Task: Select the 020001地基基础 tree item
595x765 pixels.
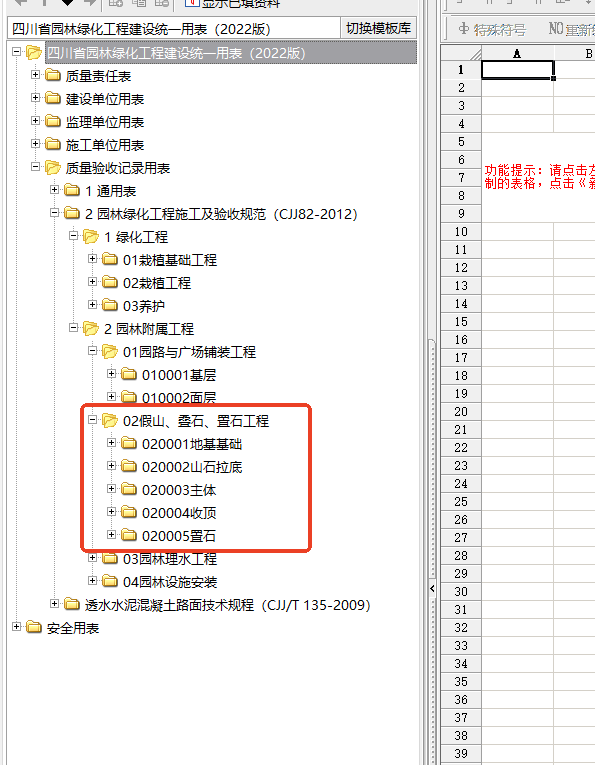Action: pyautogui.click(x=192, y=444)
